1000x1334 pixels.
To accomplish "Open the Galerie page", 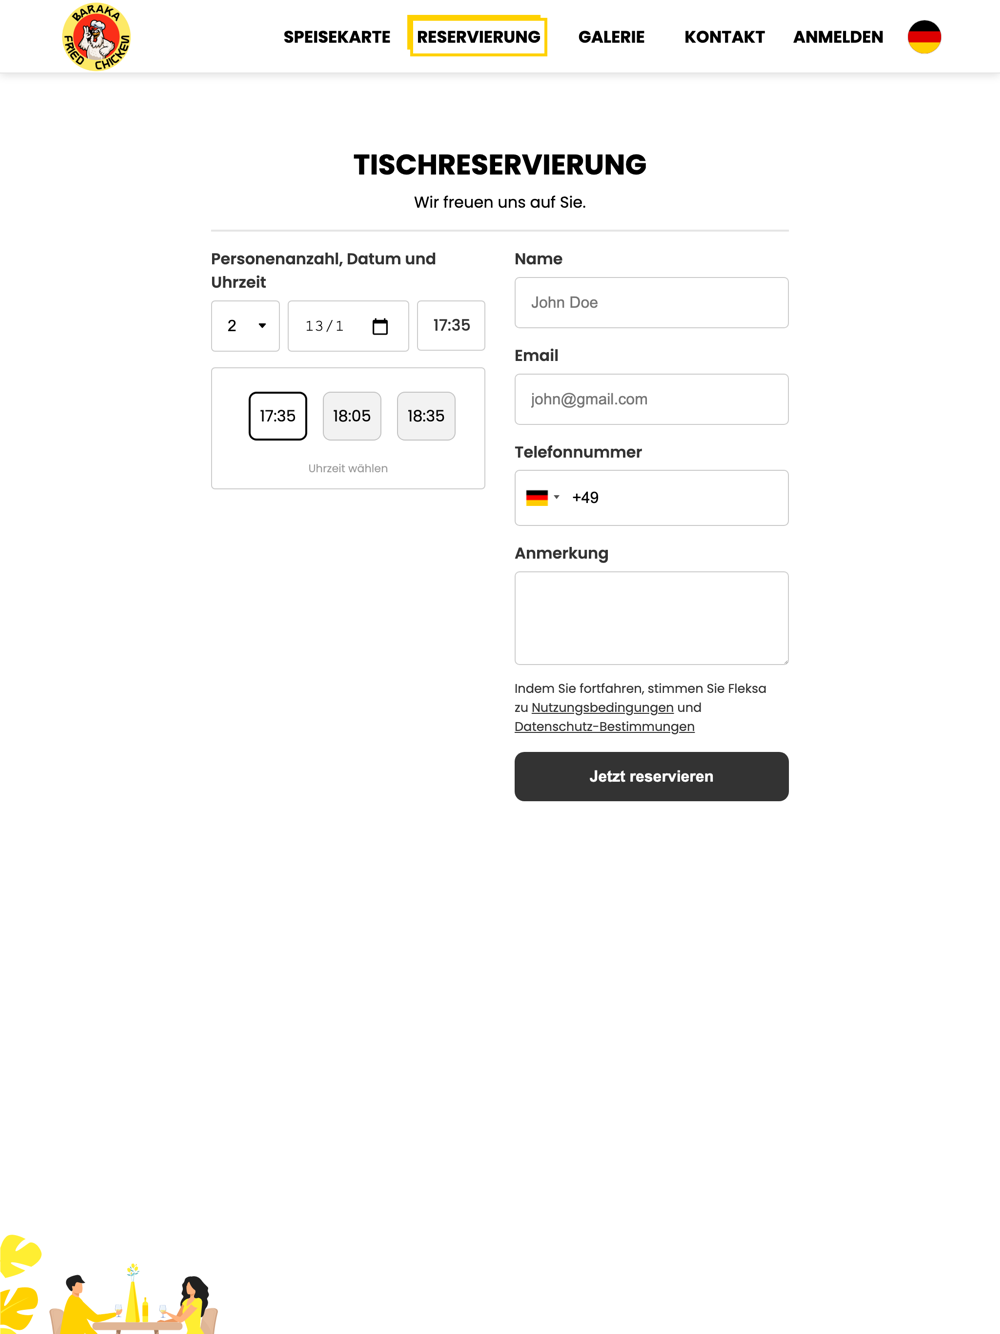I will [611, 37].
